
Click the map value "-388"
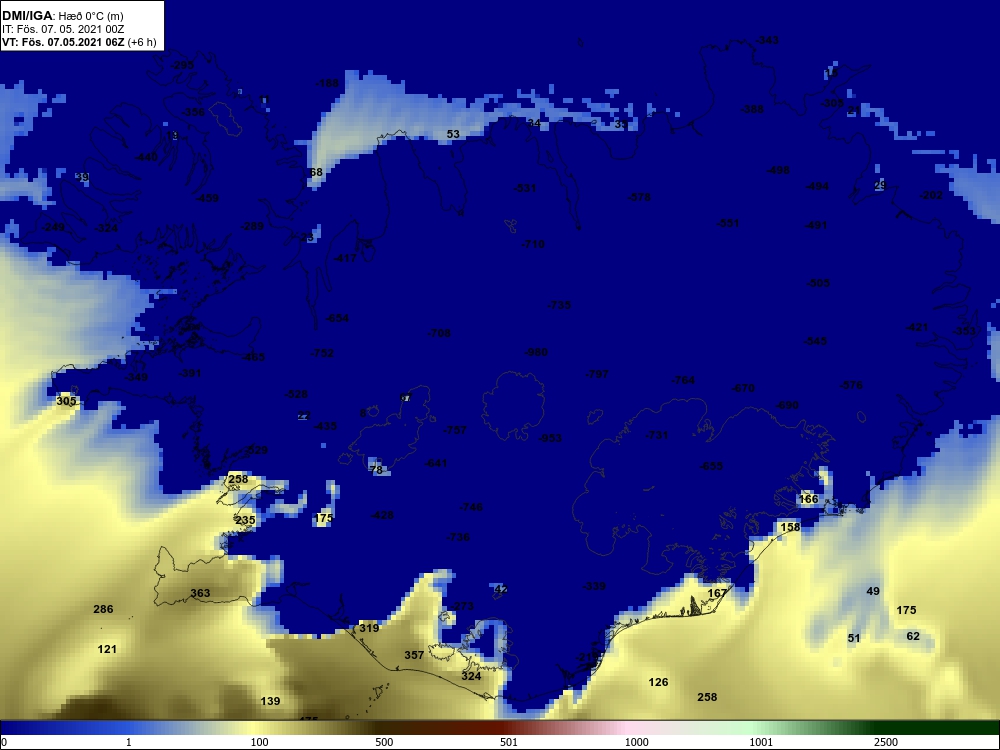(753, 109)
